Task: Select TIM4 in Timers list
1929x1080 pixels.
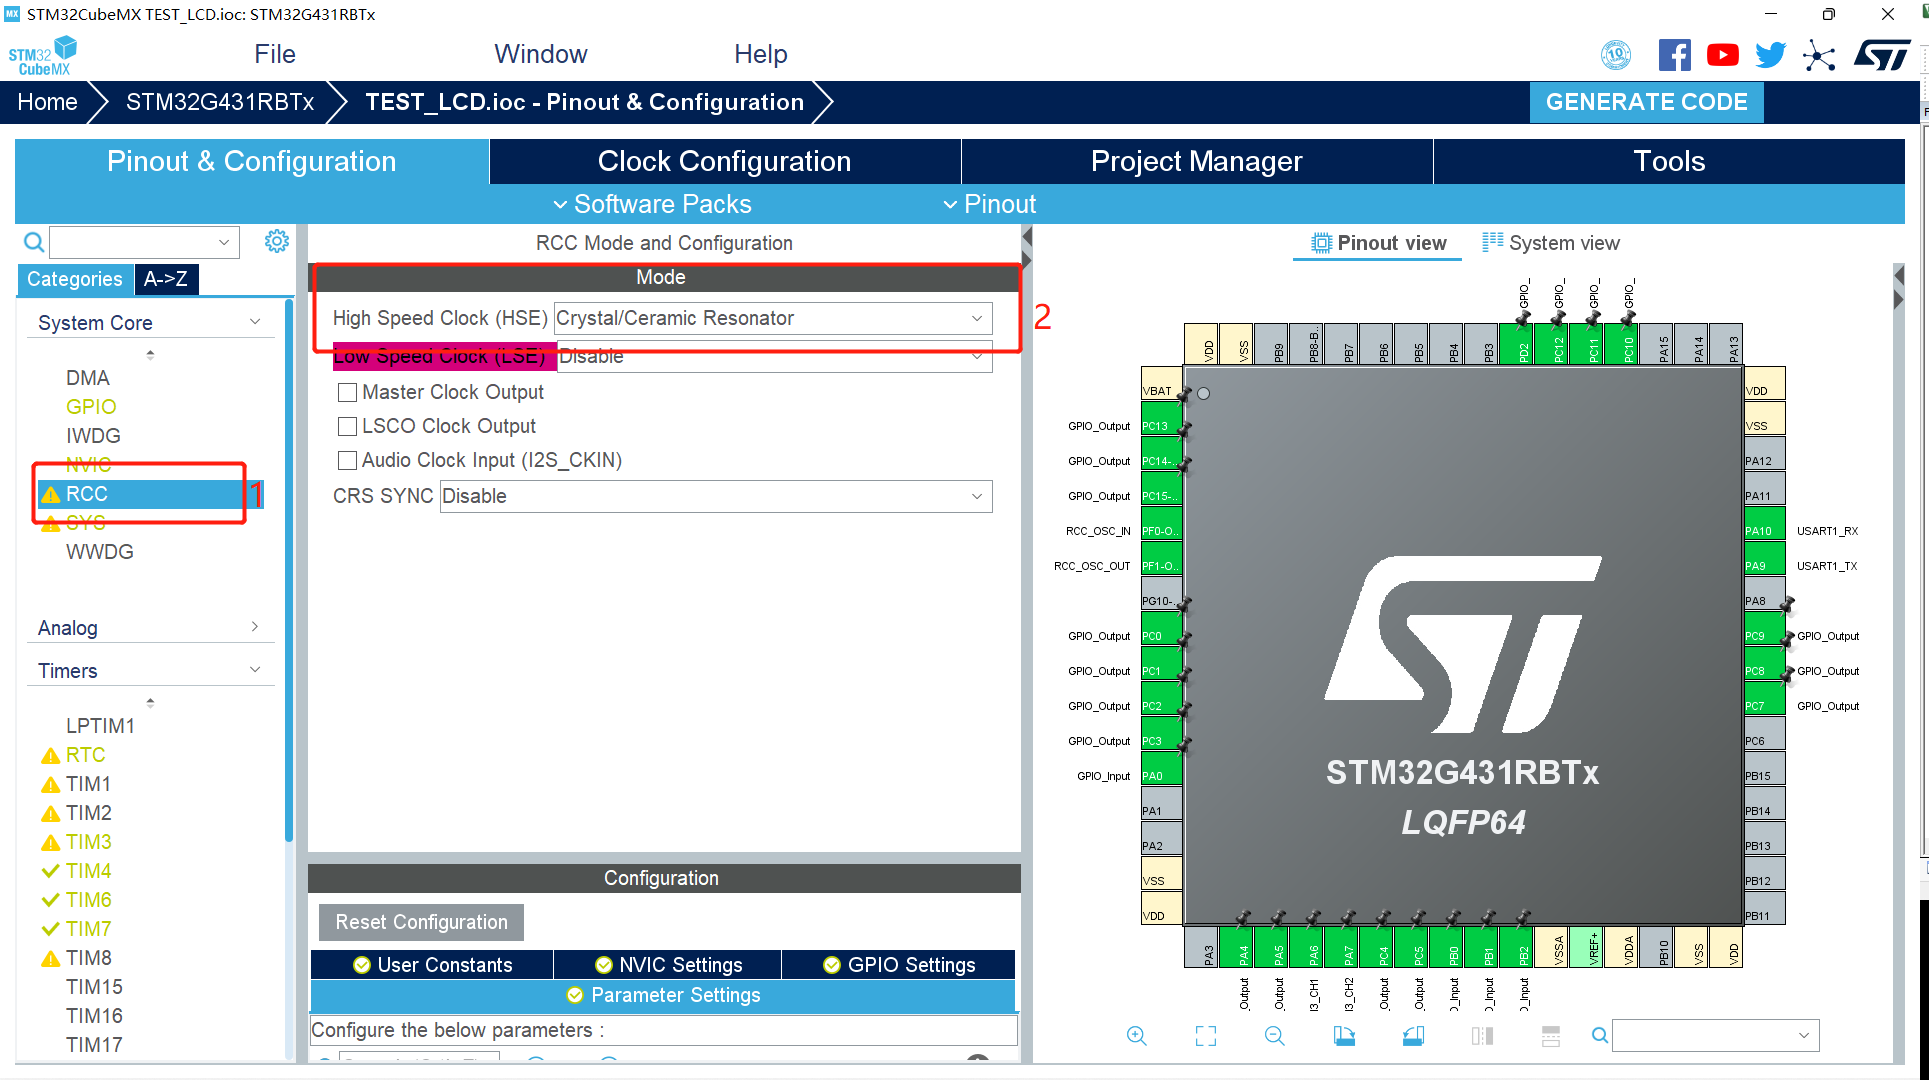Action: point(88,871)
